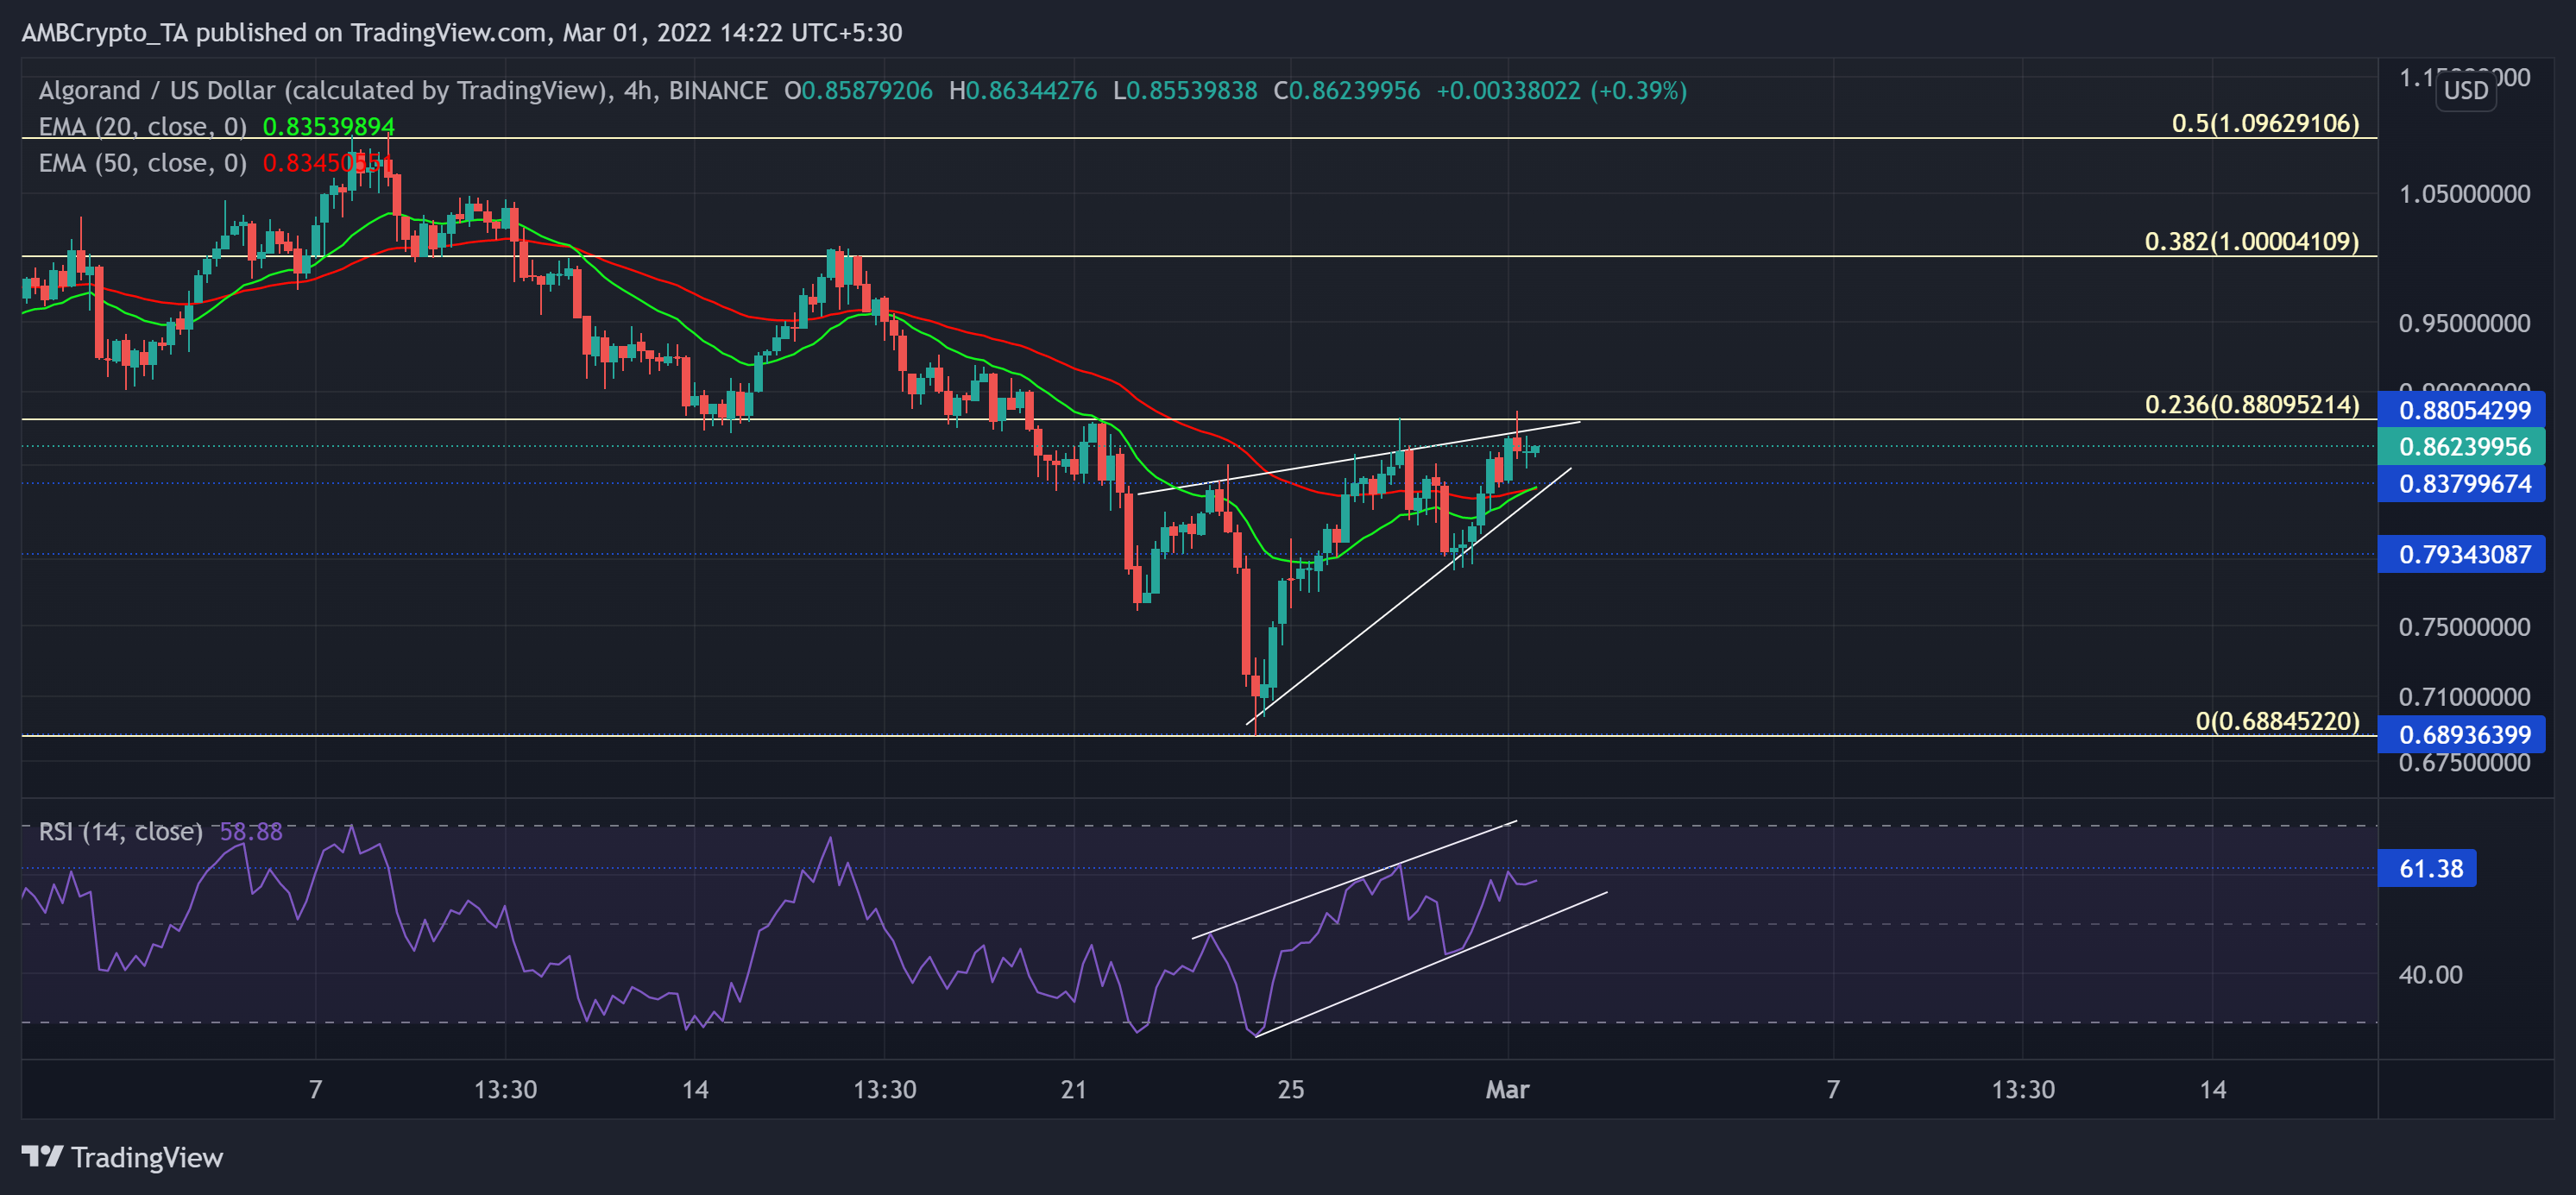Screen dimensions: 2576x1195
Task: Click the USD currency button
Action: (x=2465, y=91)
